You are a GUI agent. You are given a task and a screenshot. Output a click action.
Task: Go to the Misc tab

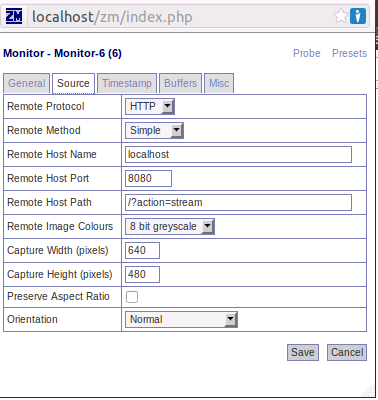pyautogui.click(x=219, y=83)
